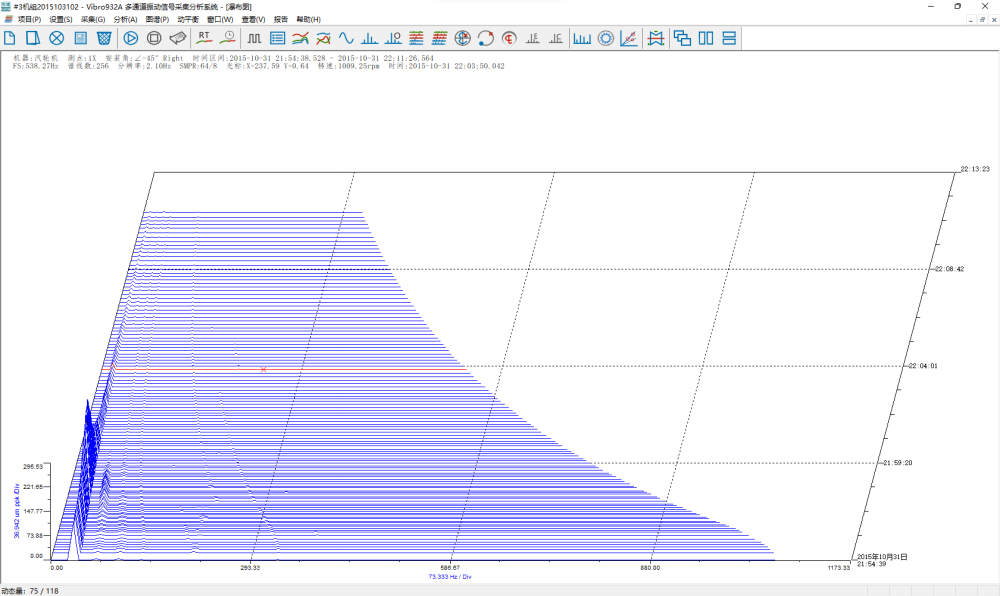1000x596 pixels.
Task: Open the shaft orbit rotation icon
Action: pos(486,38)
